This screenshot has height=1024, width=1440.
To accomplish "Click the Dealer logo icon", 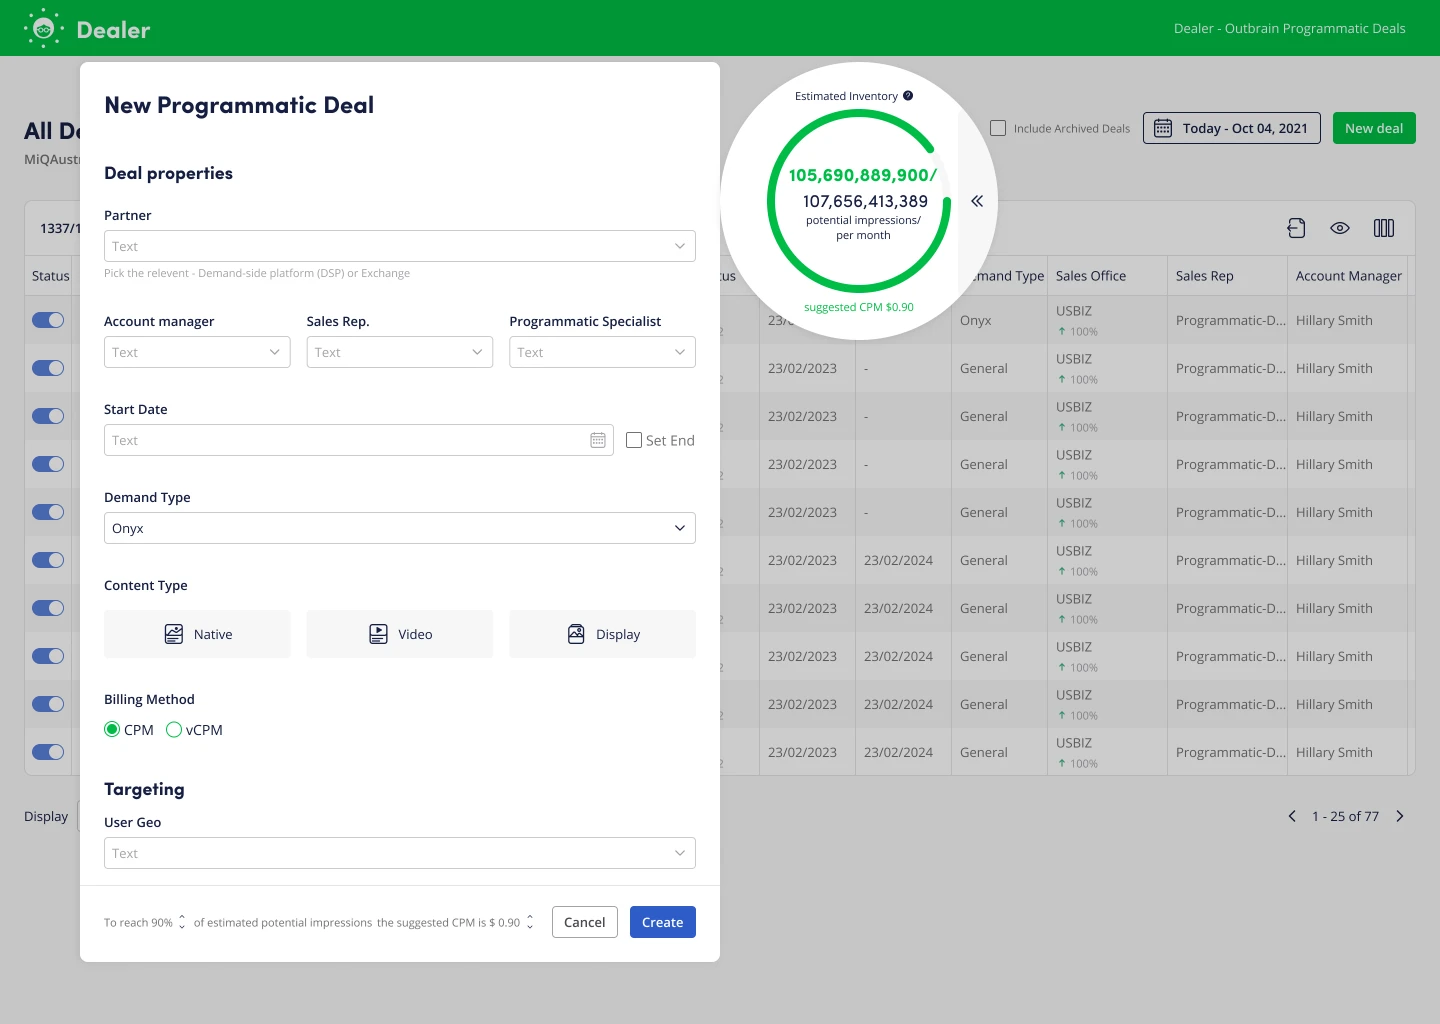I will pyautogui.click(x=44, y=29).
